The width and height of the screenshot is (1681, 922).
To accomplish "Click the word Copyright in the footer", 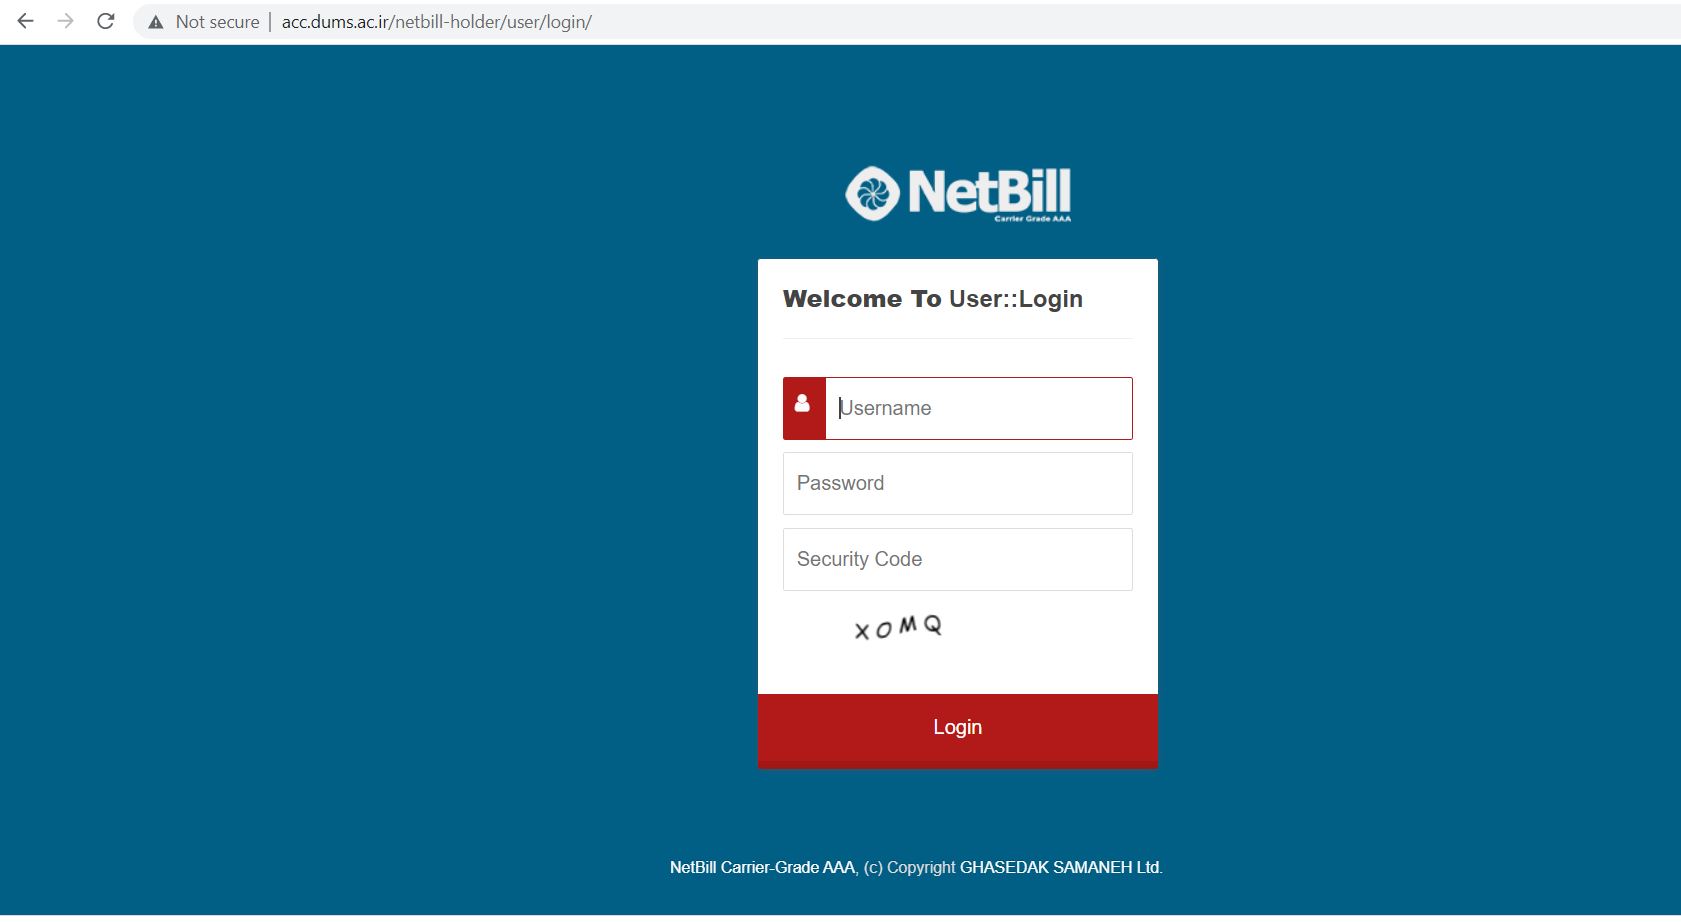I will [921, 867].
